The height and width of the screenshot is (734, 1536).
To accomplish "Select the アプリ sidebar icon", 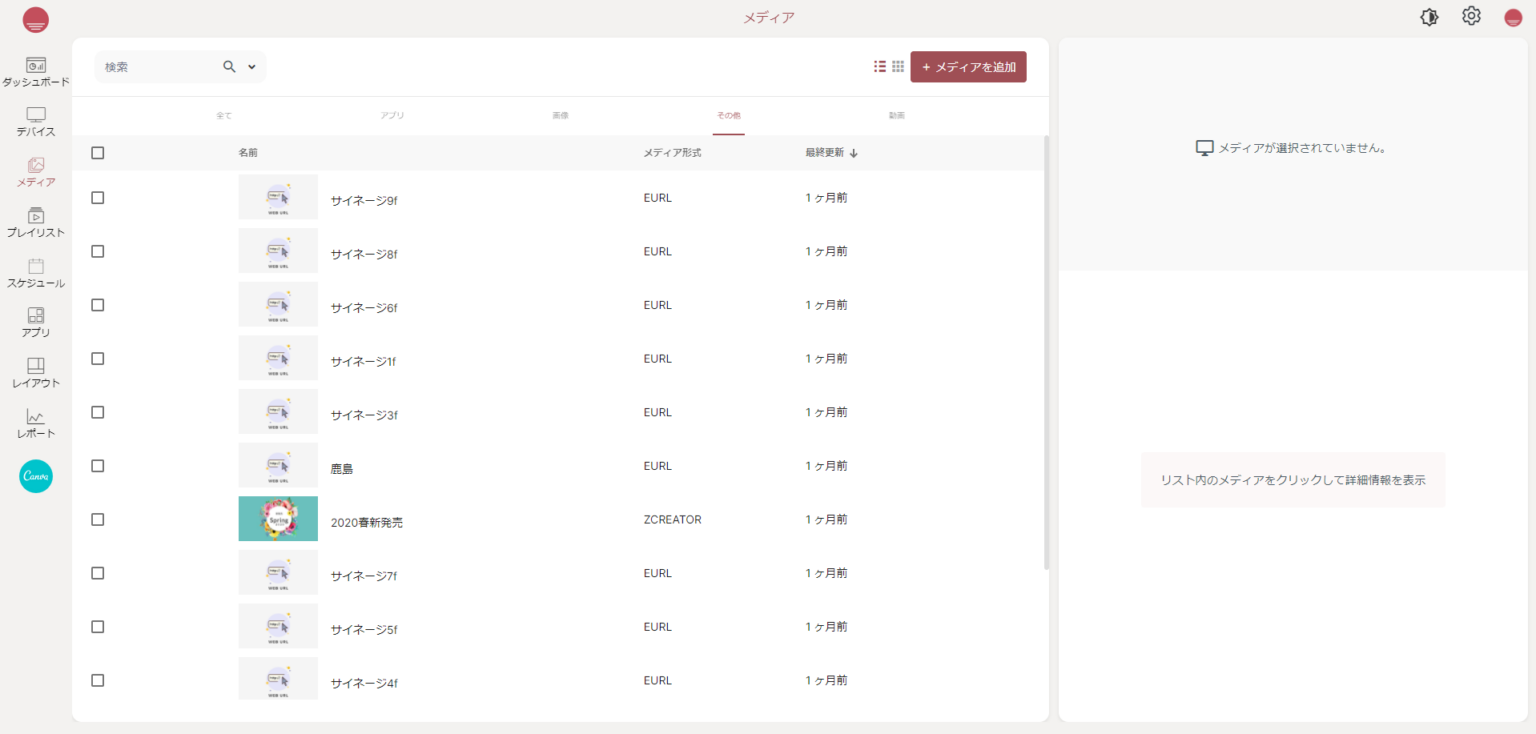I will point(36,316).
